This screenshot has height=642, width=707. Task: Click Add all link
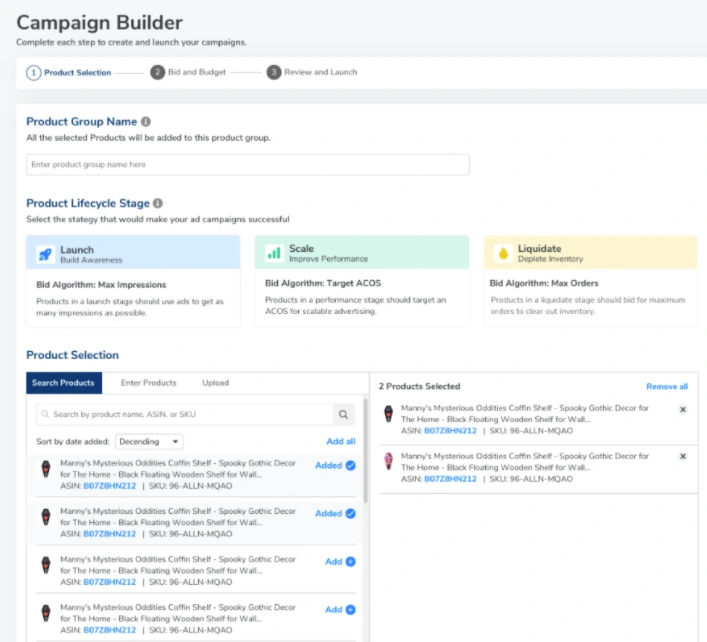340,441
